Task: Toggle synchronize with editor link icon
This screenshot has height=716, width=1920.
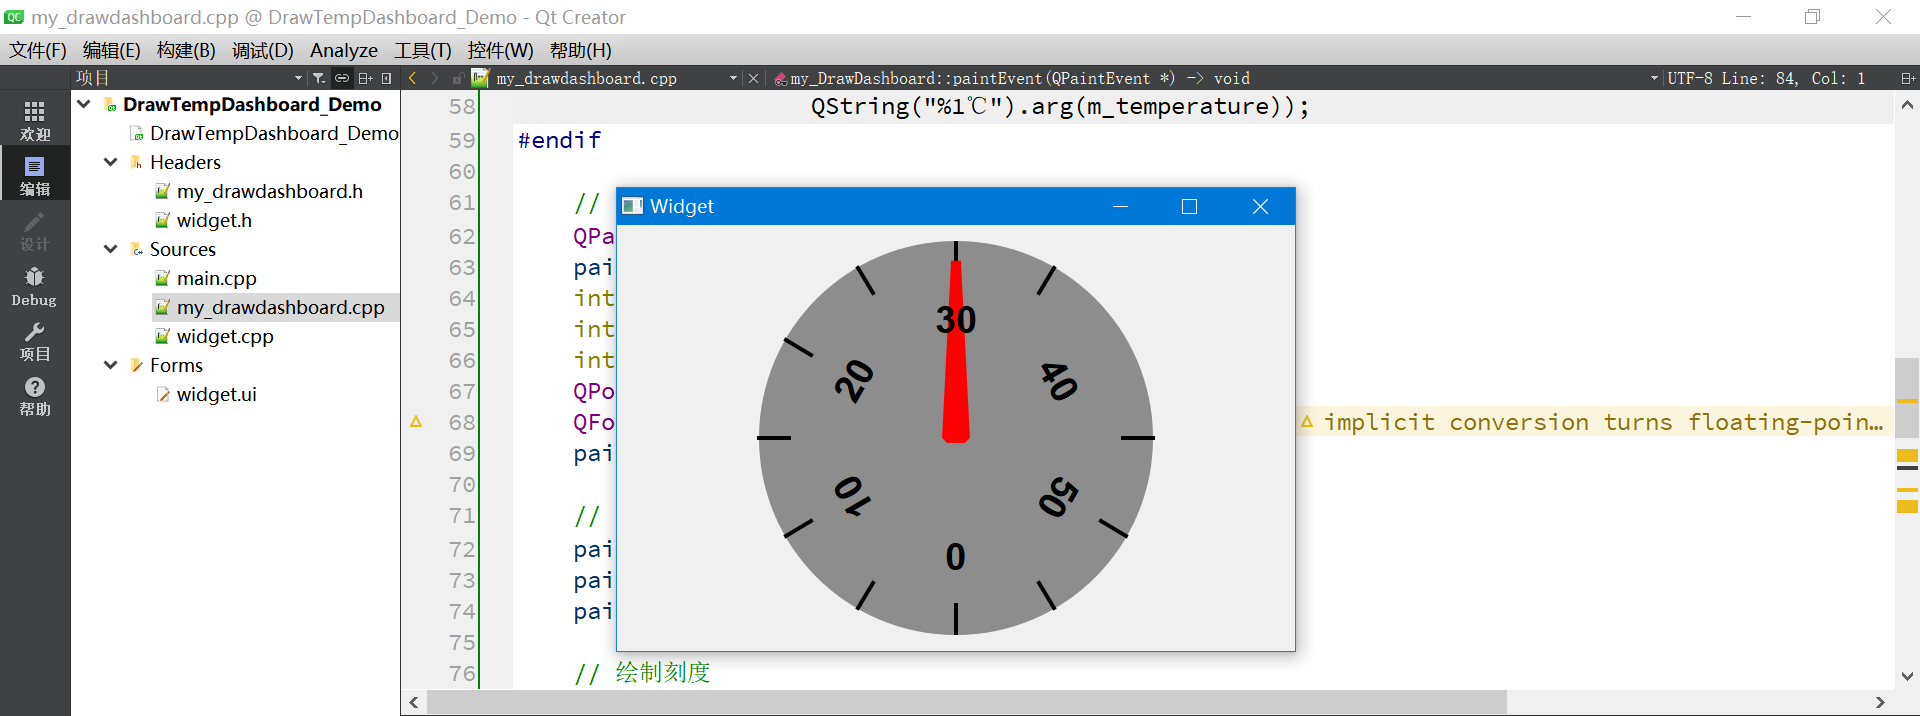Action: tap(342, 78)
